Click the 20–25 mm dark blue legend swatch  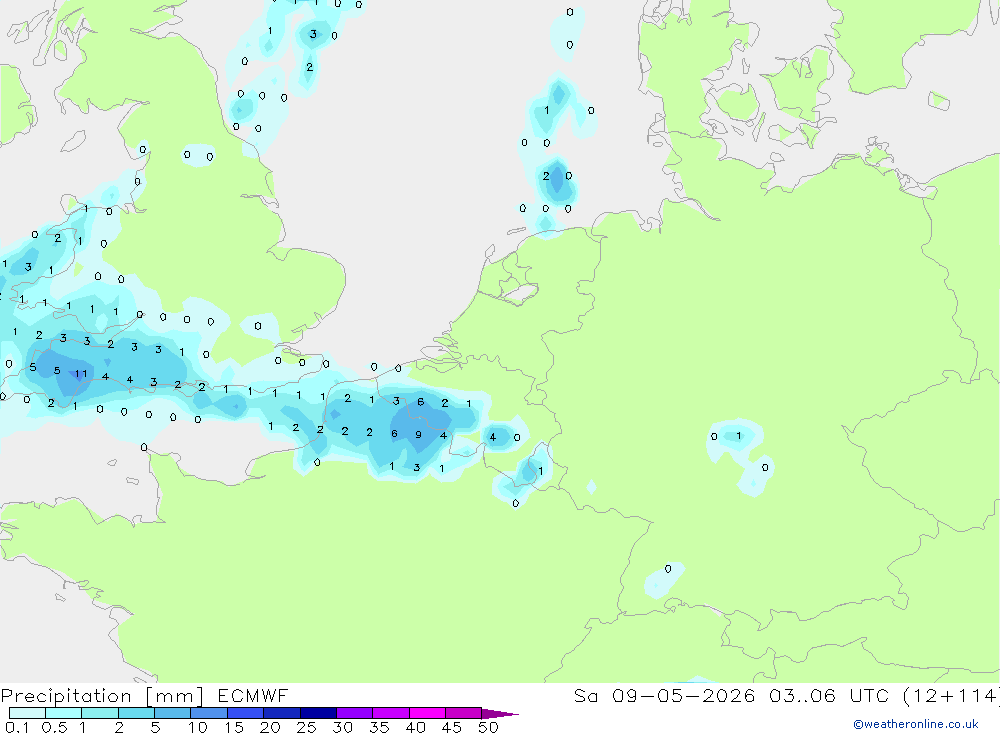coord(282,713)
